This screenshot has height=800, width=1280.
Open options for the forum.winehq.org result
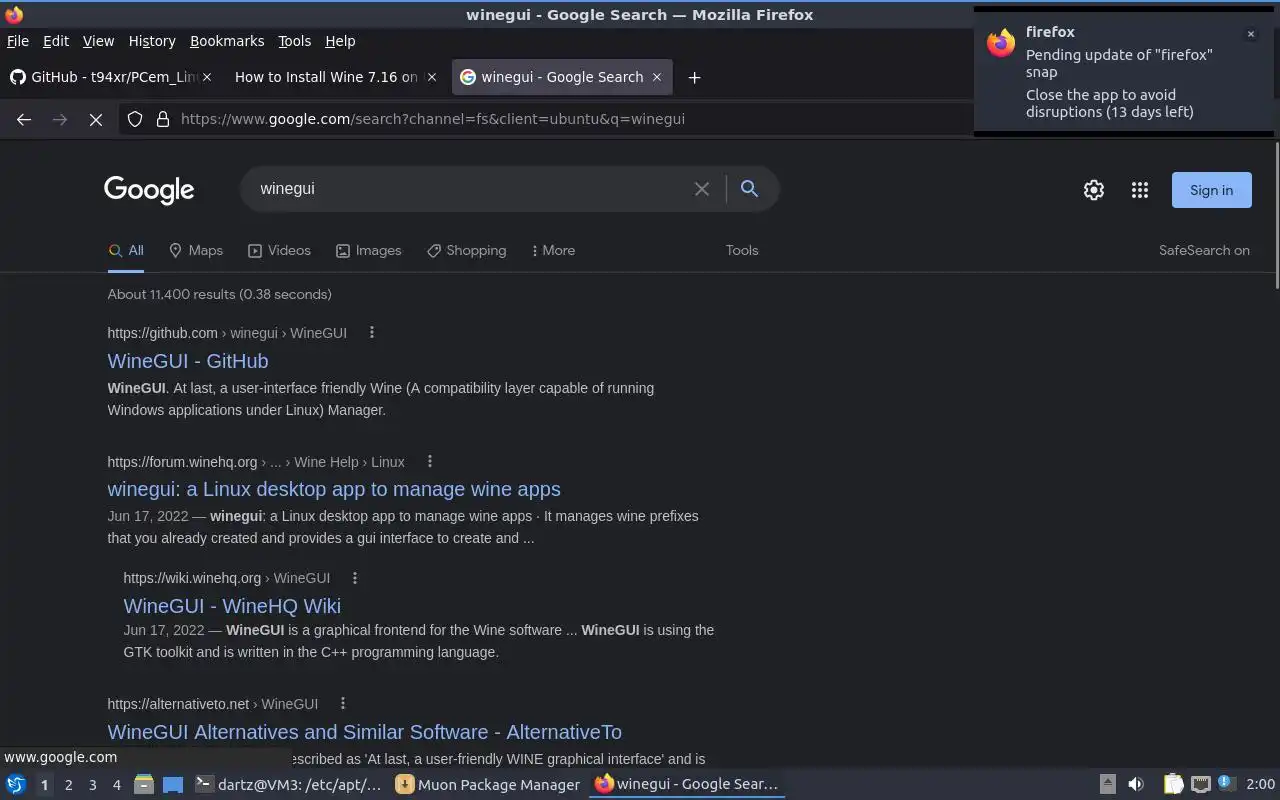tap(430, 462)
